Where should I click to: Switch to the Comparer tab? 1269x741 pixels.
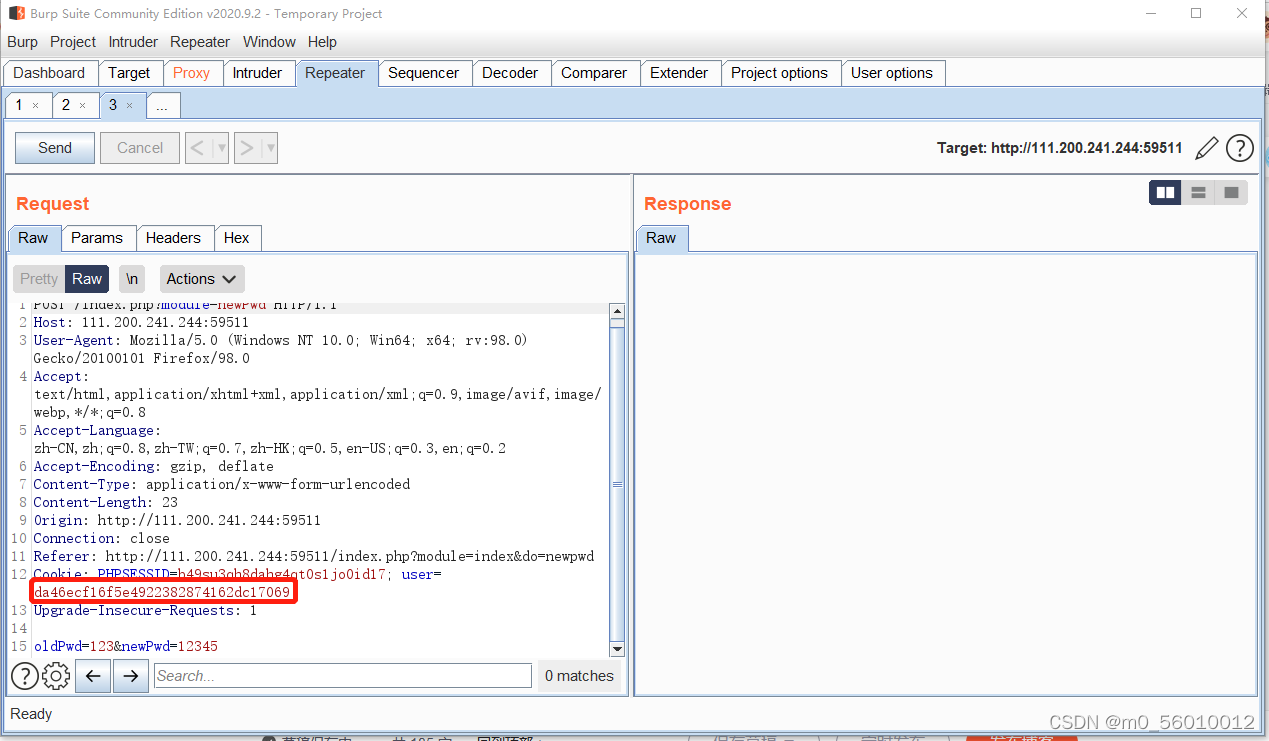pyautogui.click(x=594, y=73)
